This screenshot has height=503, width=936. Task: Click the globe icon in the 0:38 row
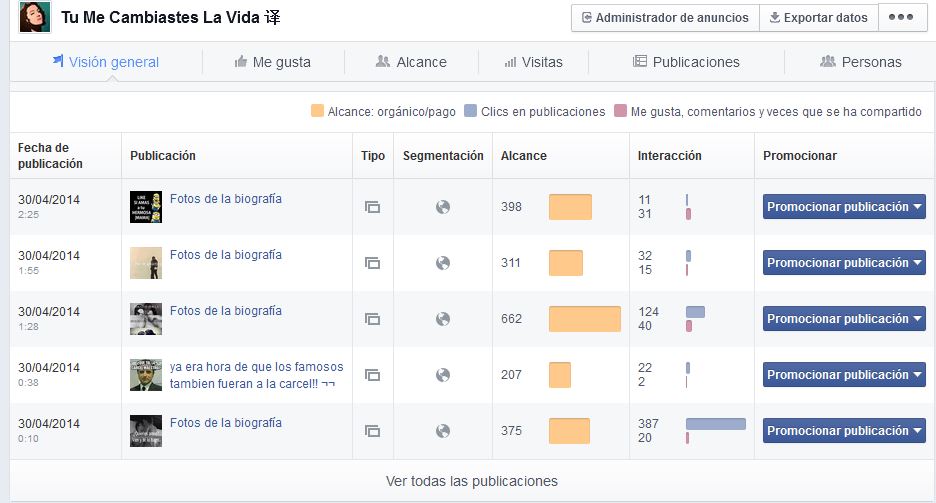click(x=443, y=375)
